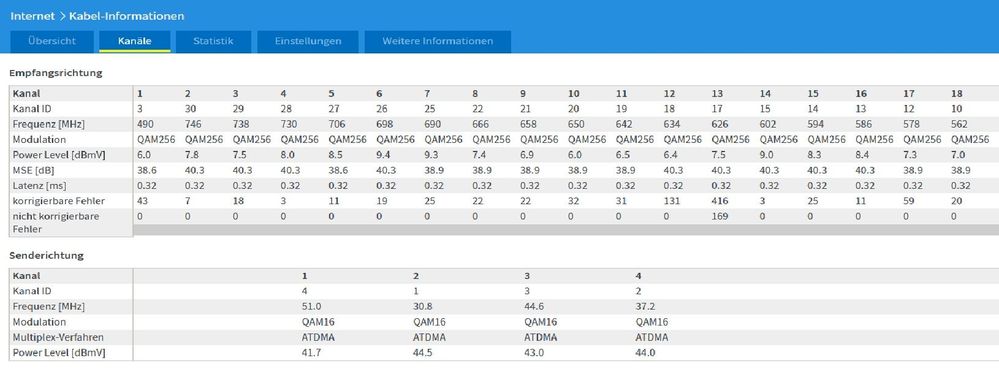This screenshot has width=999, height=371.
Task: Click the Power Level value 9.3
Action: [431, 155]
